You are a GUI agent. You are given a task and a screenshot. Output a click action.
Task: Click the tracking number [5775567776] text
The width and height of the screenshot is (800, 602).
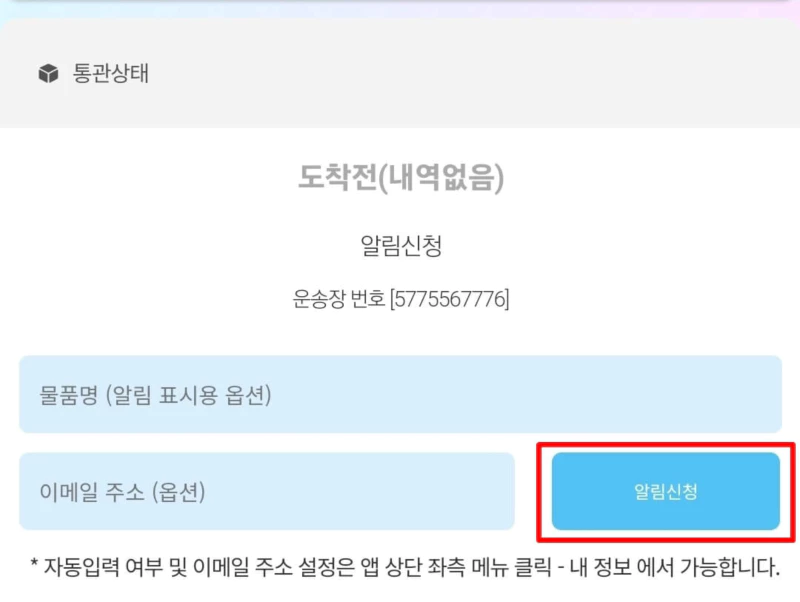pos(400,295)
